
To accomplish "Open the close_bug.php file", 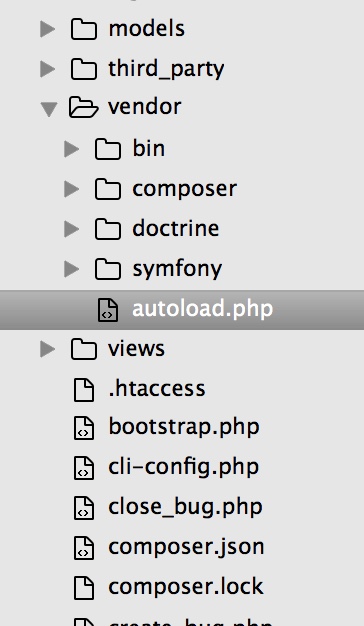I will pos(185,507).
